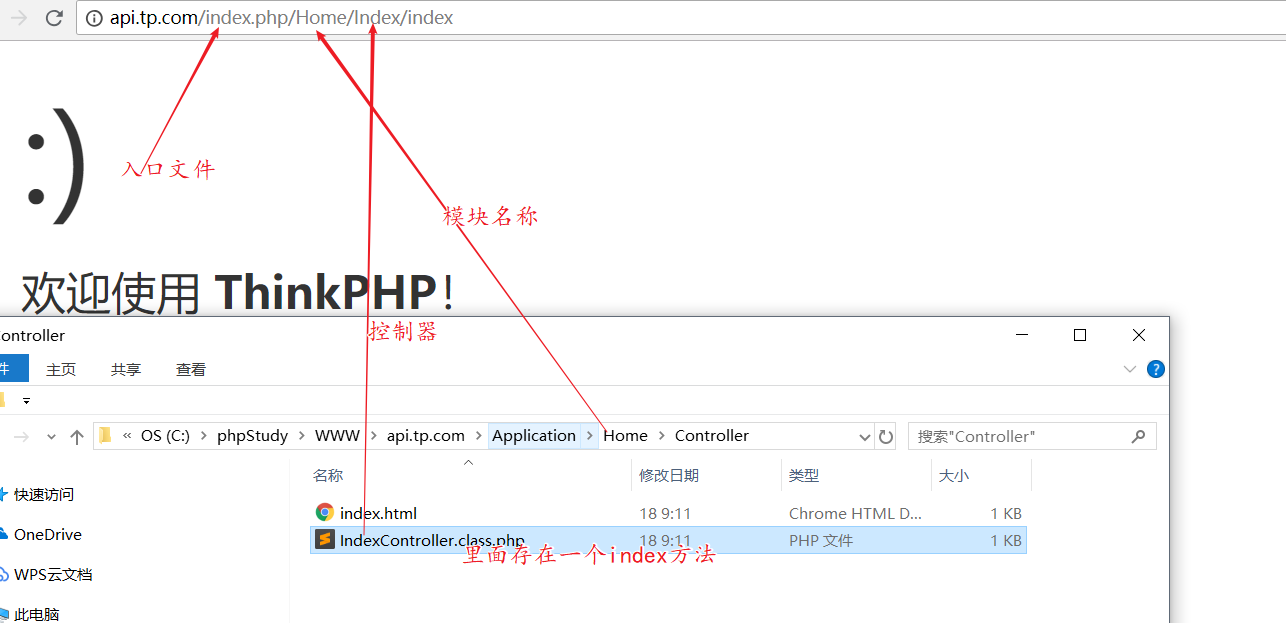Expand the chevron after api.tp.com breadcrumb

pos(478,436)
